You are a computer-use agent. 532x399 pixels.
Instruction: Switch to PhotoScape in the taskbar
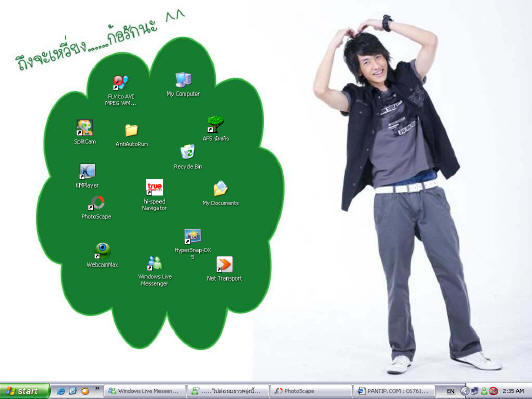(x=311, y=391)
